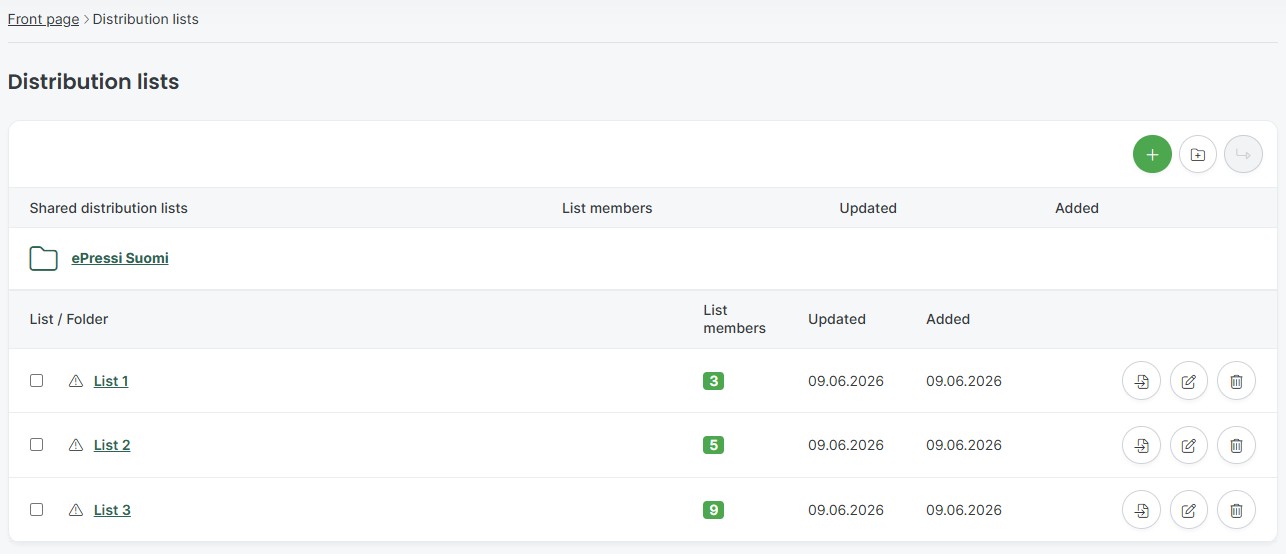The image size is (1286, 554).
Task: Click the member count badge 9
Action: tap(713, 510)
